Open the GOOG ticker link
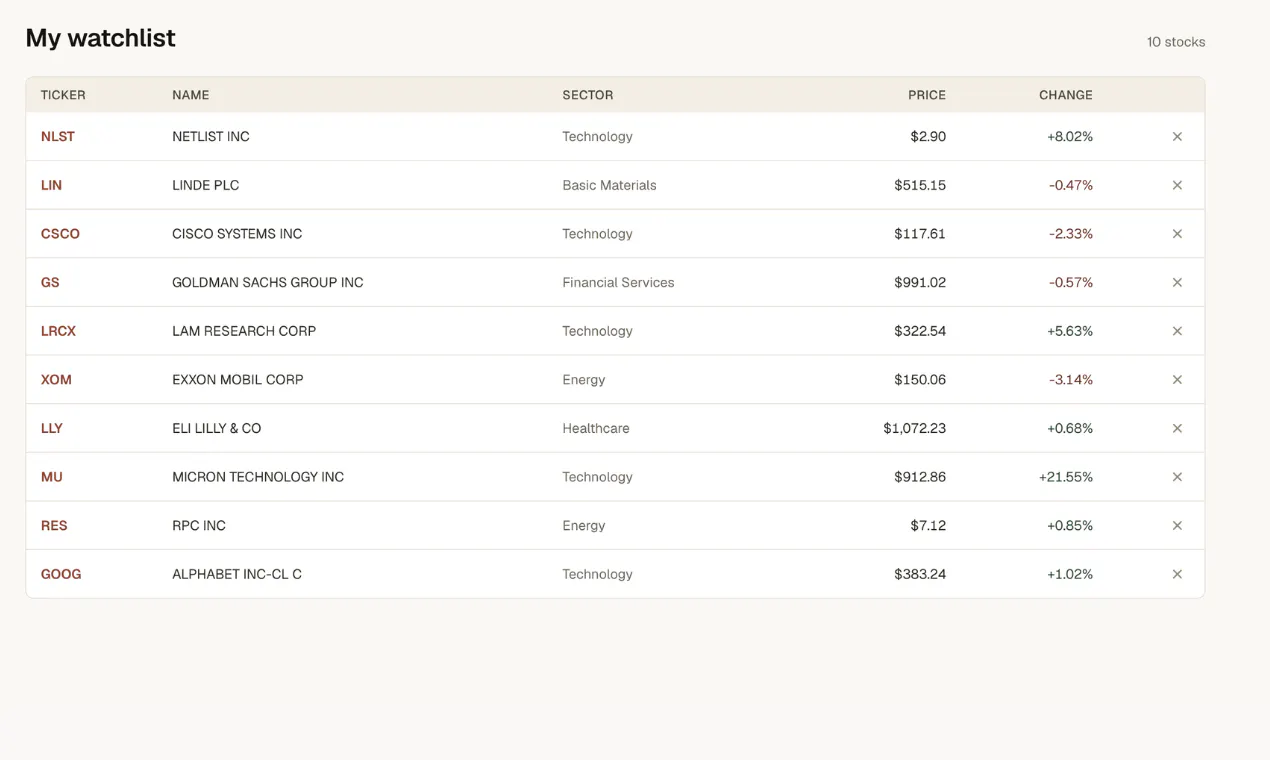The height and width of the screenshot is (760, 1270). click(61, 574)
